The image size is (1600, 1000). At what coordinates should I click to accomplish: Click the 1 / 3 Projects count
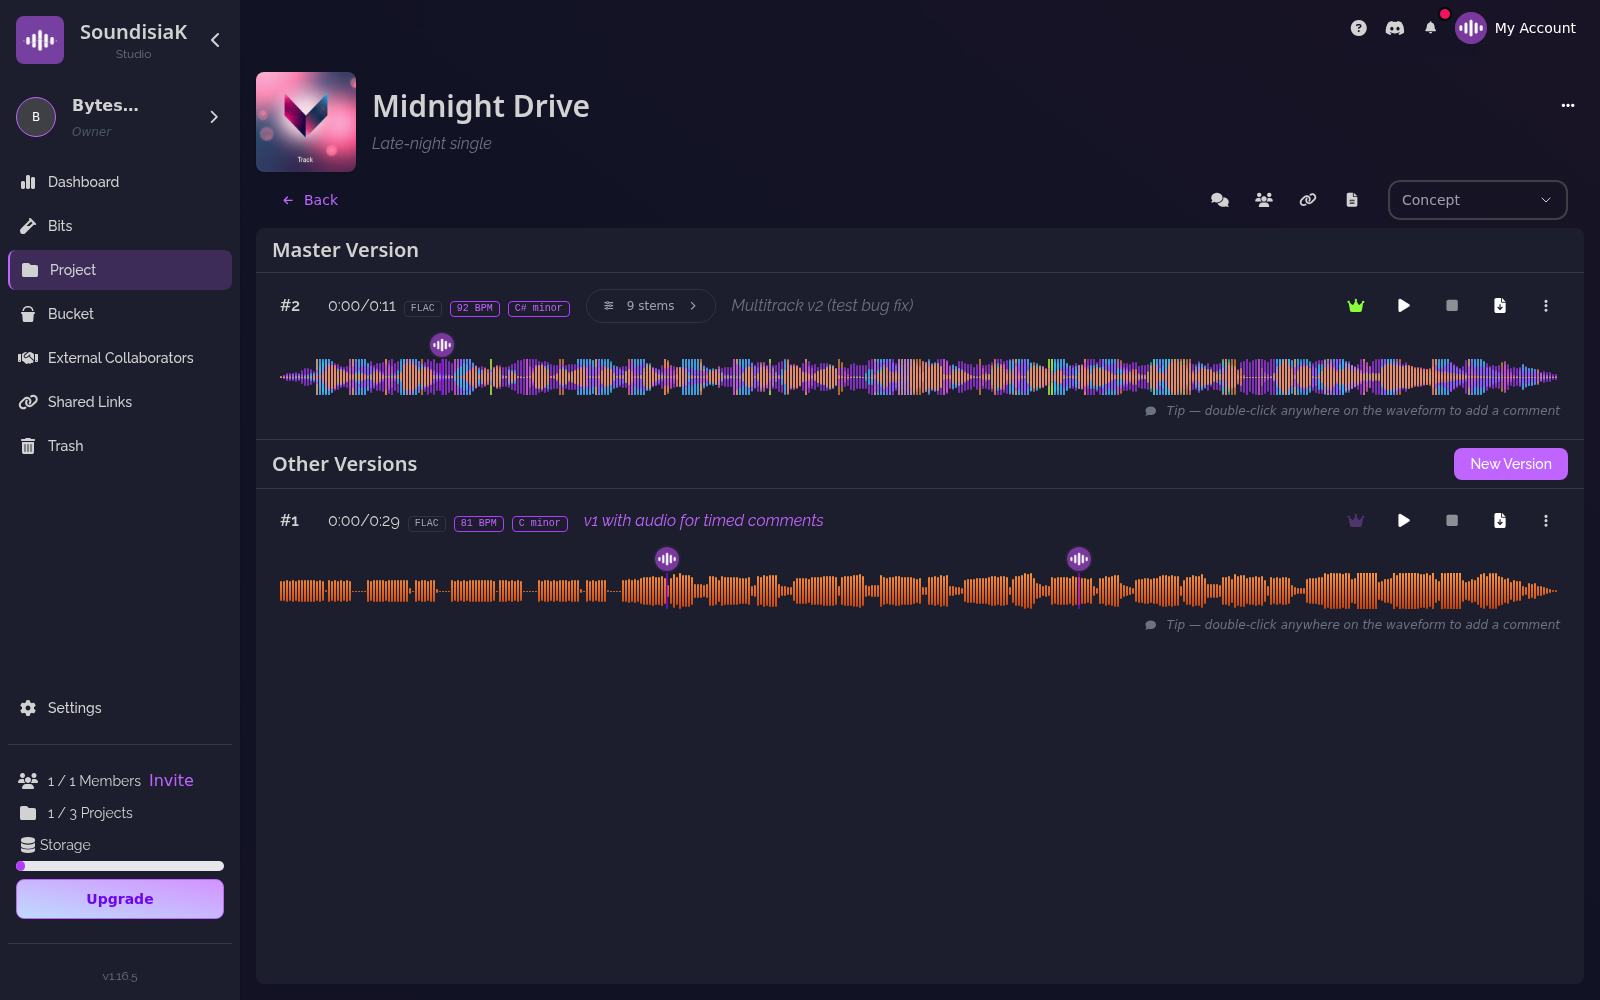tap(90, 813)
